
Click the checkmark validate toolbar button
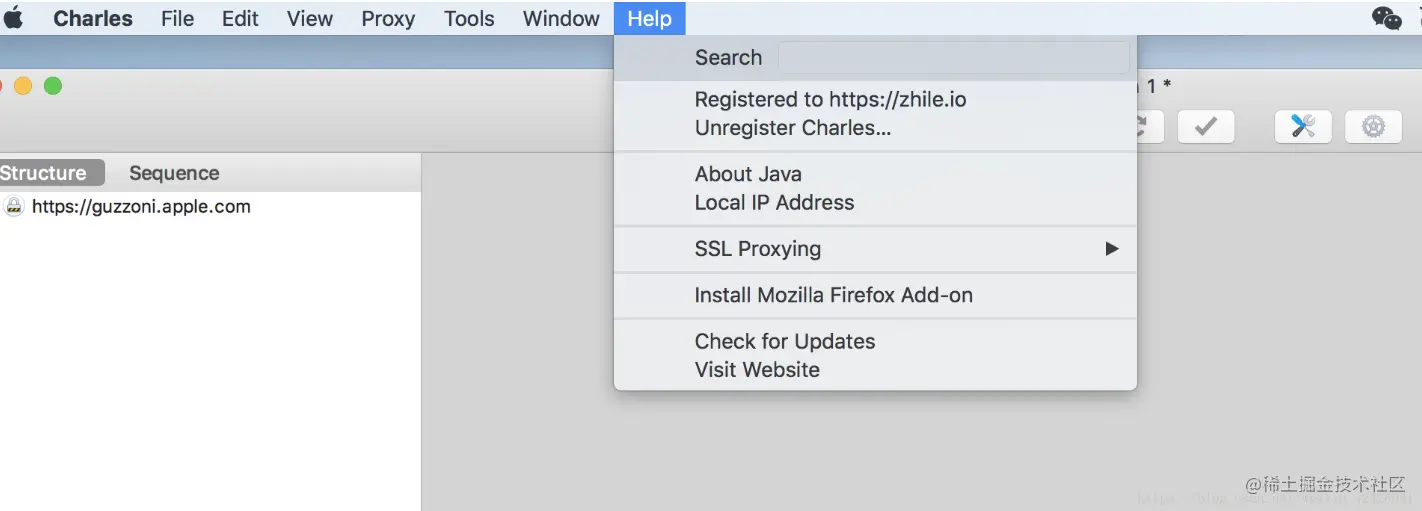(x=1206, y=126)
